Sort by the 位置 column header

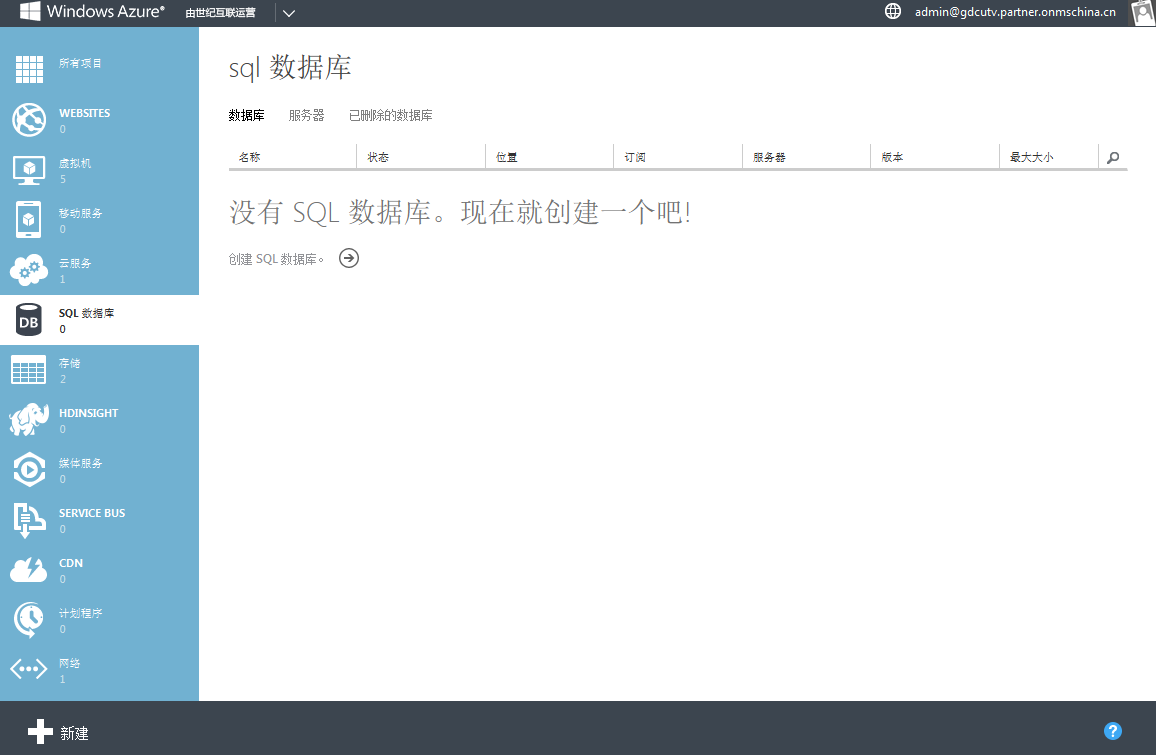pos(506,157)
